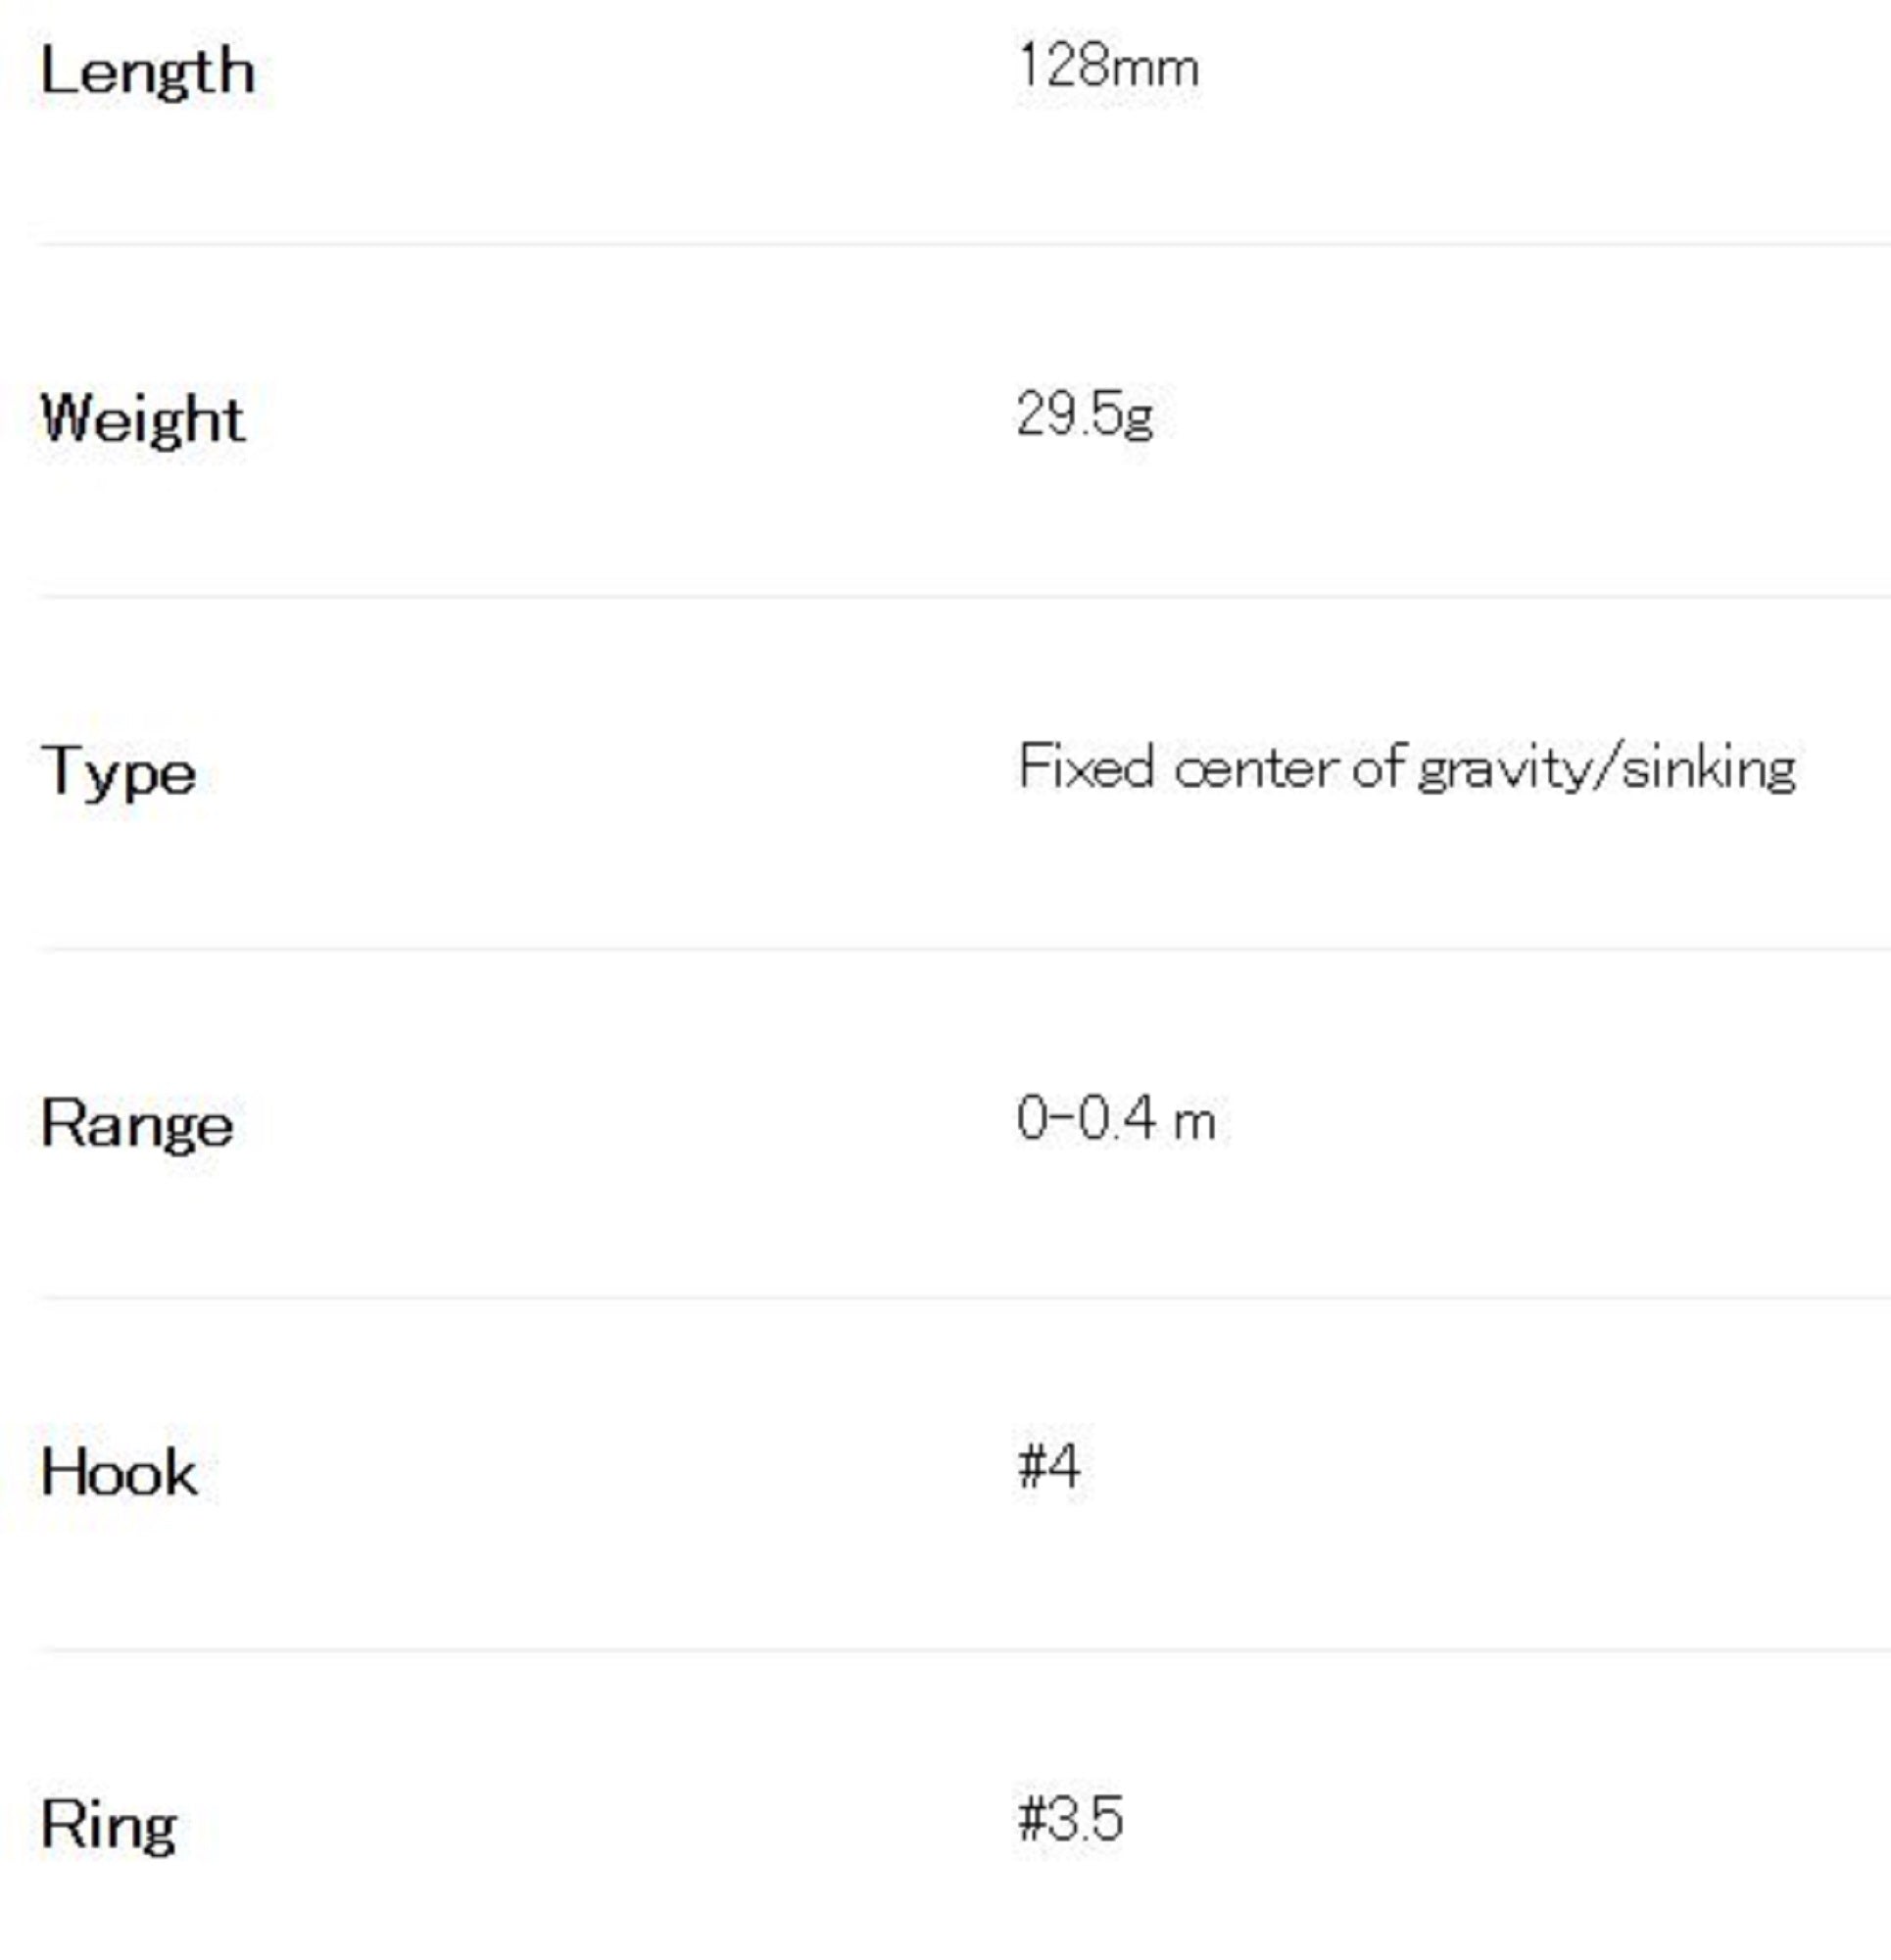Select the 0-0.4 m range value
This screenshot has height=1960, width=1891.
click(1115, 1119)
